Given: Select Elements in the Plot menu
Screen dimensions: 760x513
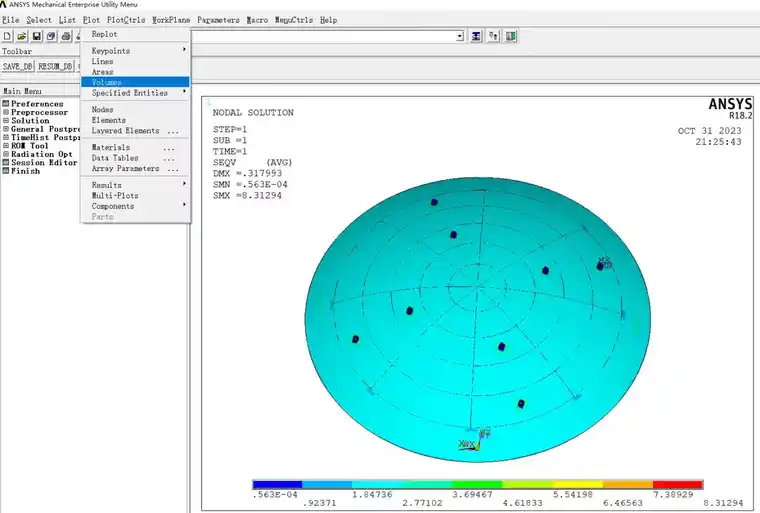Looking at the screenshot, I should pyautogui.click(x=135, y=120).
